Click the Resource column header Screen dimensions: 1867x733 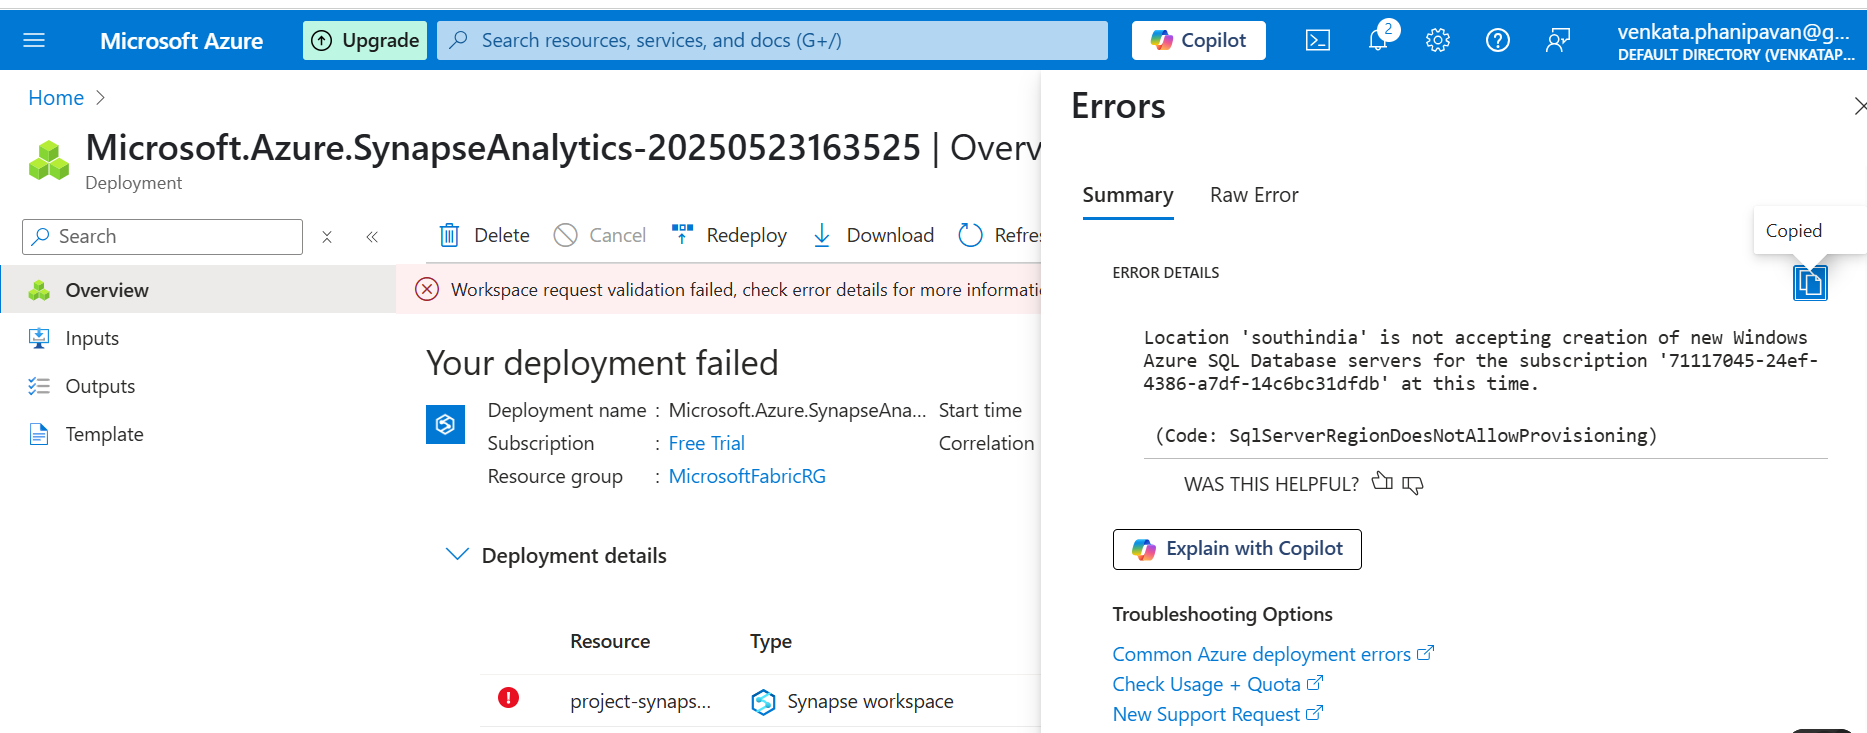click(610, 642)
